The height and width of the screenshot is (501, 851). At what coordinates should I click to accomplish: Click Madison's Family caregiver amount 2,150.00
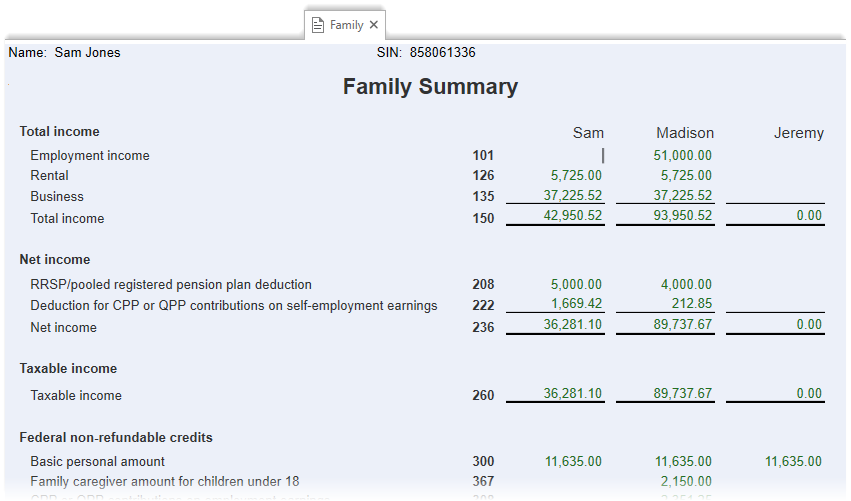(687, 482)
